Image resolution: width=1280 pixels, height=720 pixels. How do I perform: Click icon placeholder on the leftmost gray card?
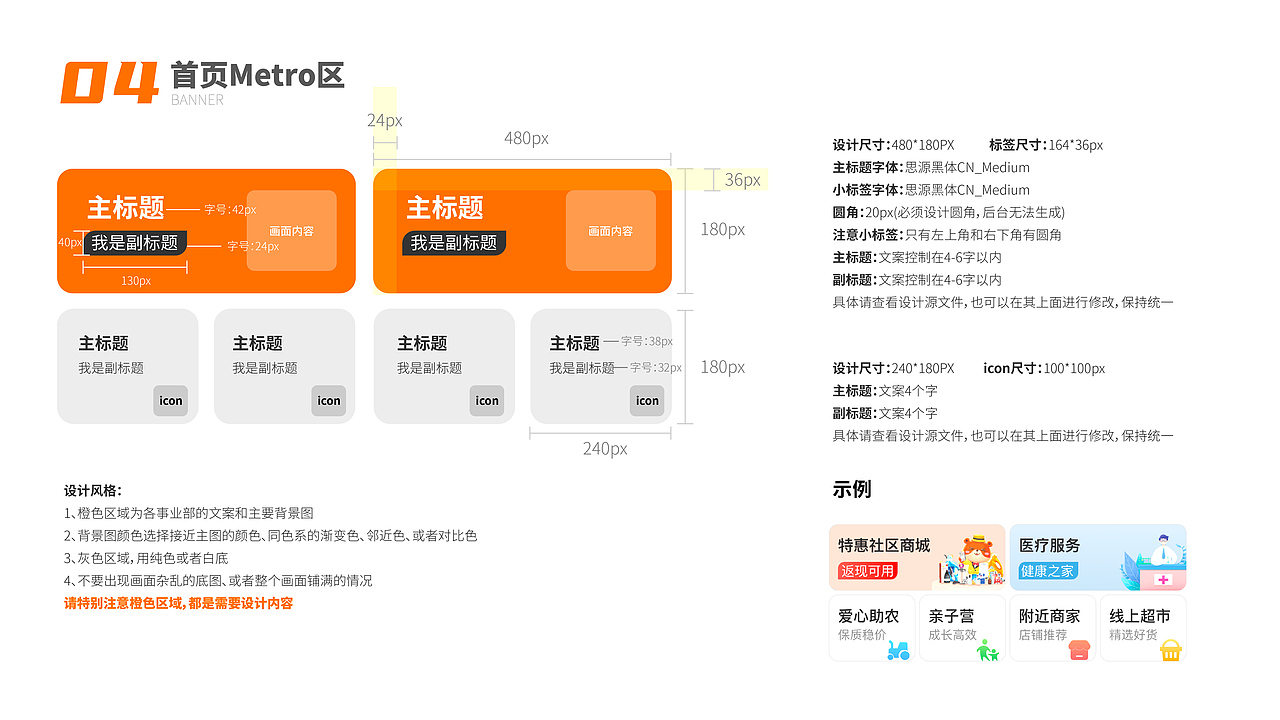171,401
